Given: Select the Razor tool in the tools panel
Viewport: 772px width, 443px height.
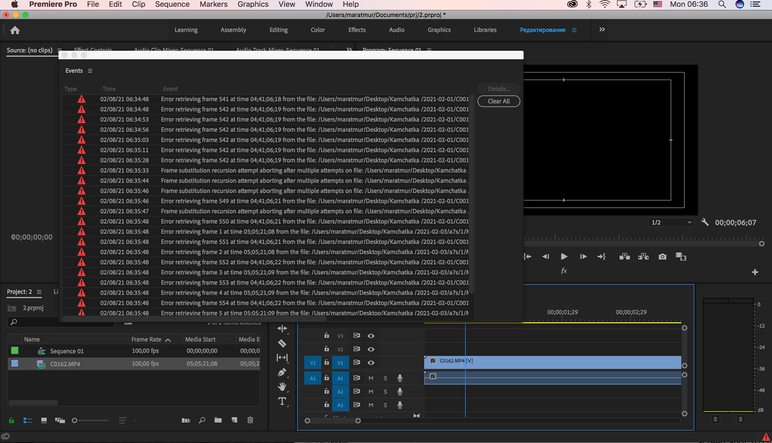Looking at the screenshot, I should [282, 343].
